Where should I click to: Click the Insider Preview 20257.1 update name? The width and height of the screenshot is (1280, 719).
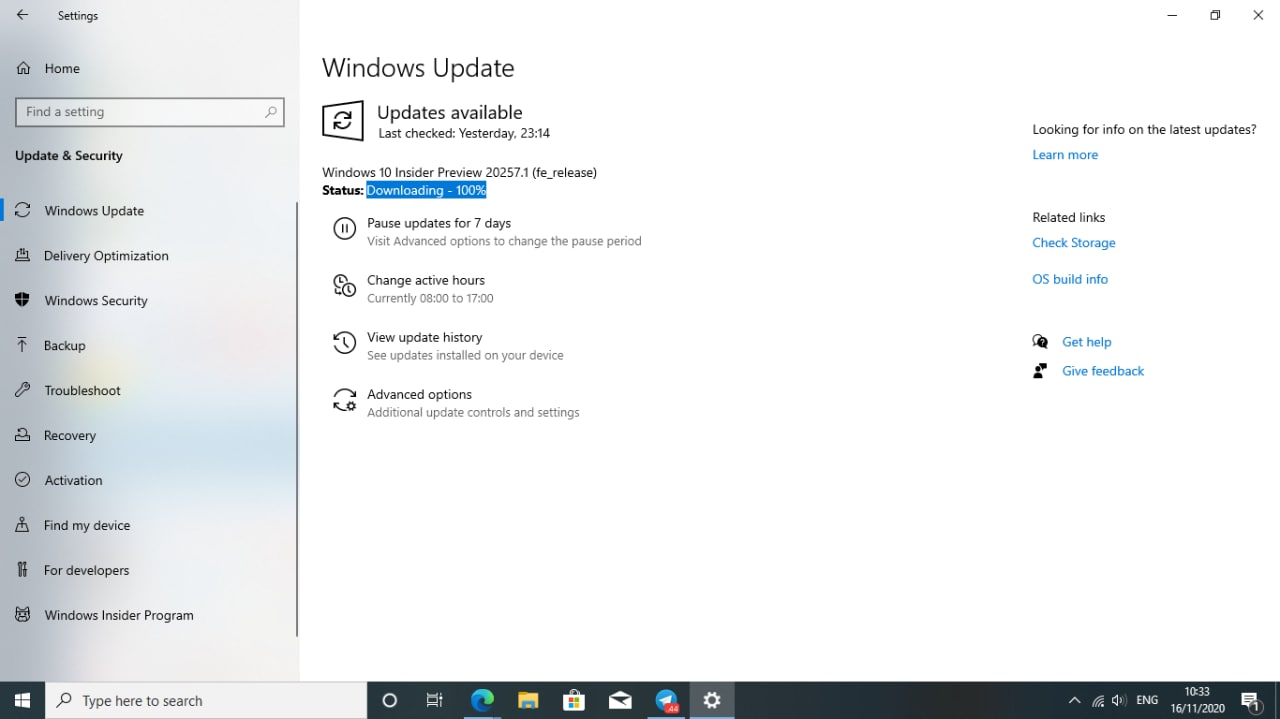click(459, 172)
